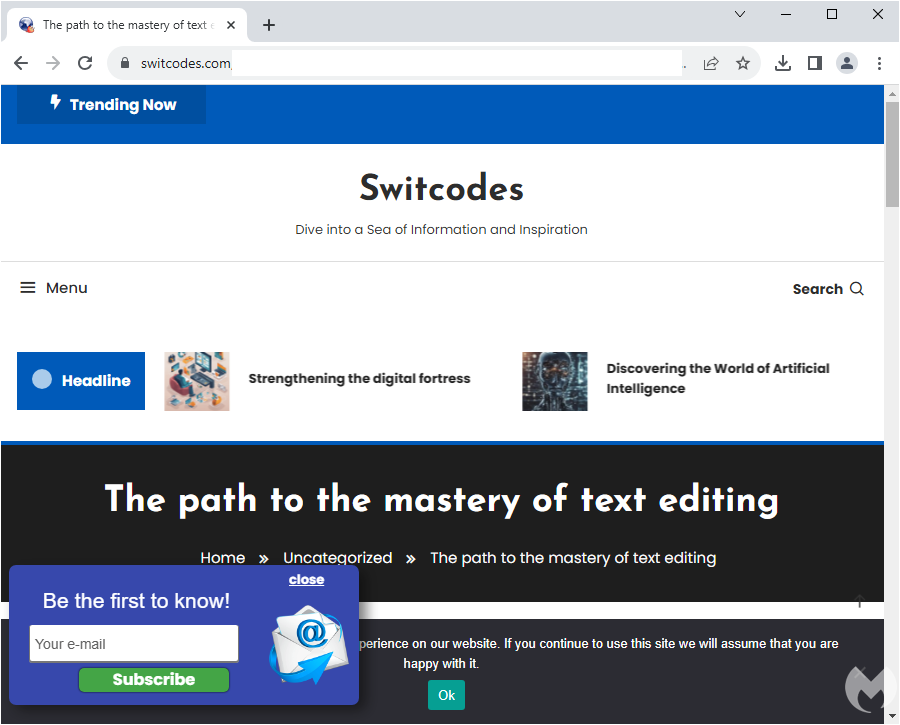Open the digital fortress article thumbnail
Screen dimensions: 900x725
197,381
